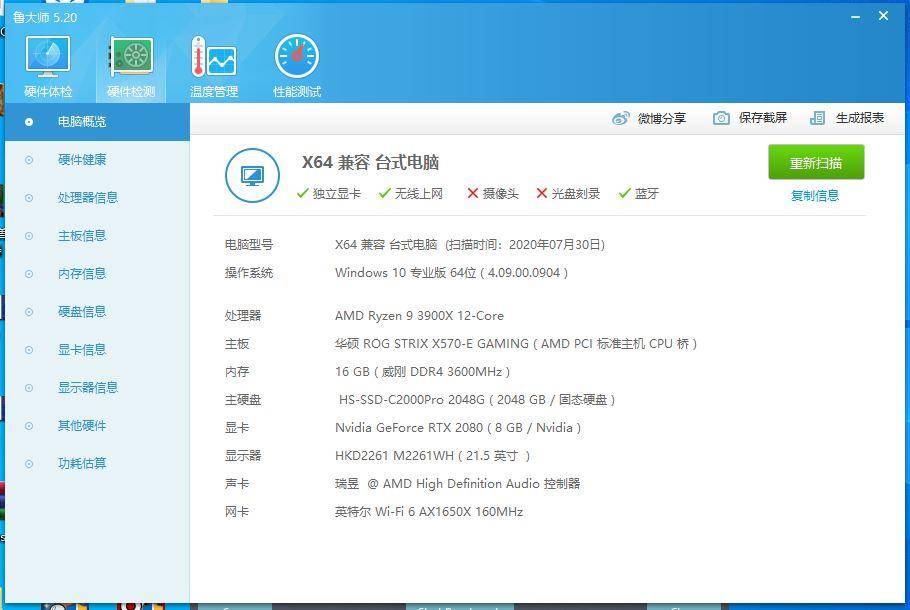
Task: Click the 光盘刻录 feature indicator
Action: [x=568, y=194]
